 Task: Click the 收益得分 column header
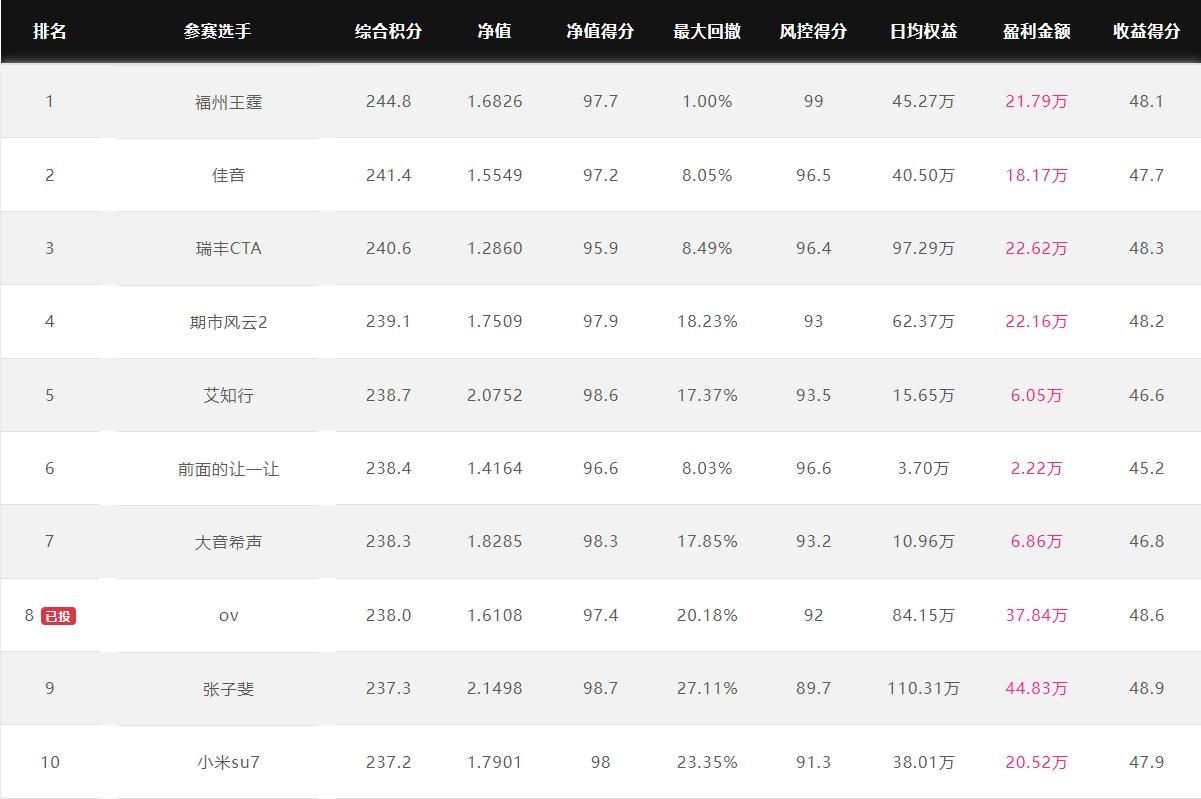click(x=1147, y=31)
